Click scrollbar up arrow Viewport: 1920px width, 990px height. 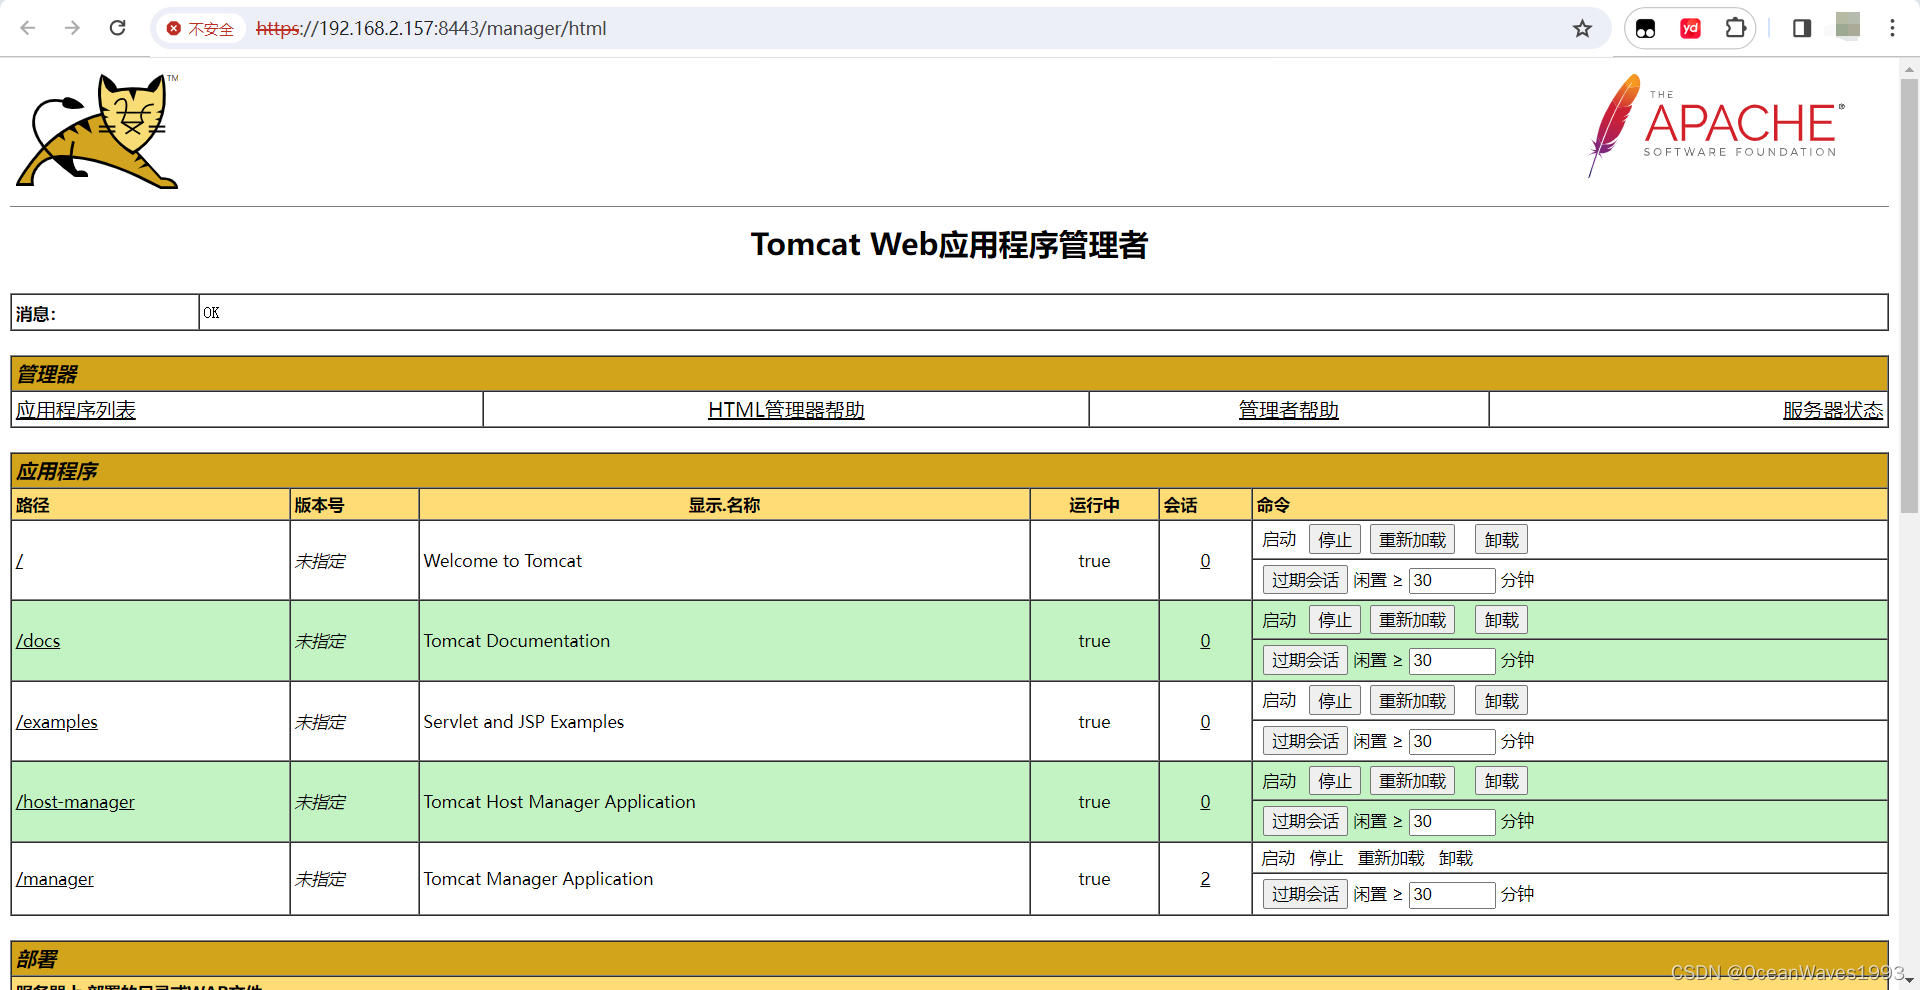point(1909,68)
